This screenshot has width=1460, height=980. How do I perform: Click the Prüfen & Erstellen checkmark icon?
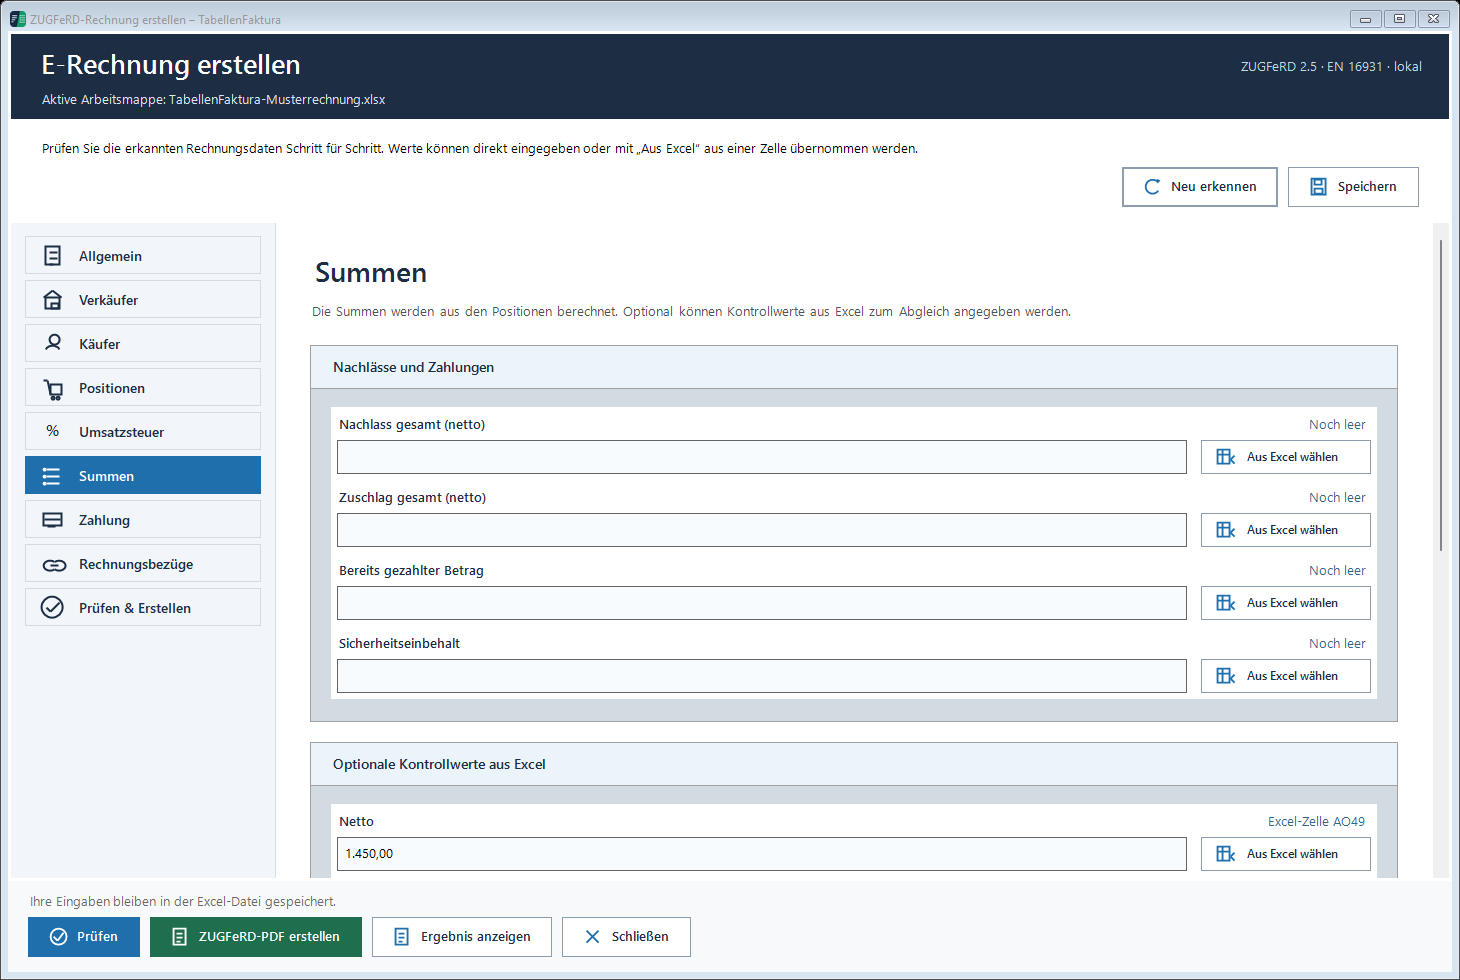click(x=52, y=608)
